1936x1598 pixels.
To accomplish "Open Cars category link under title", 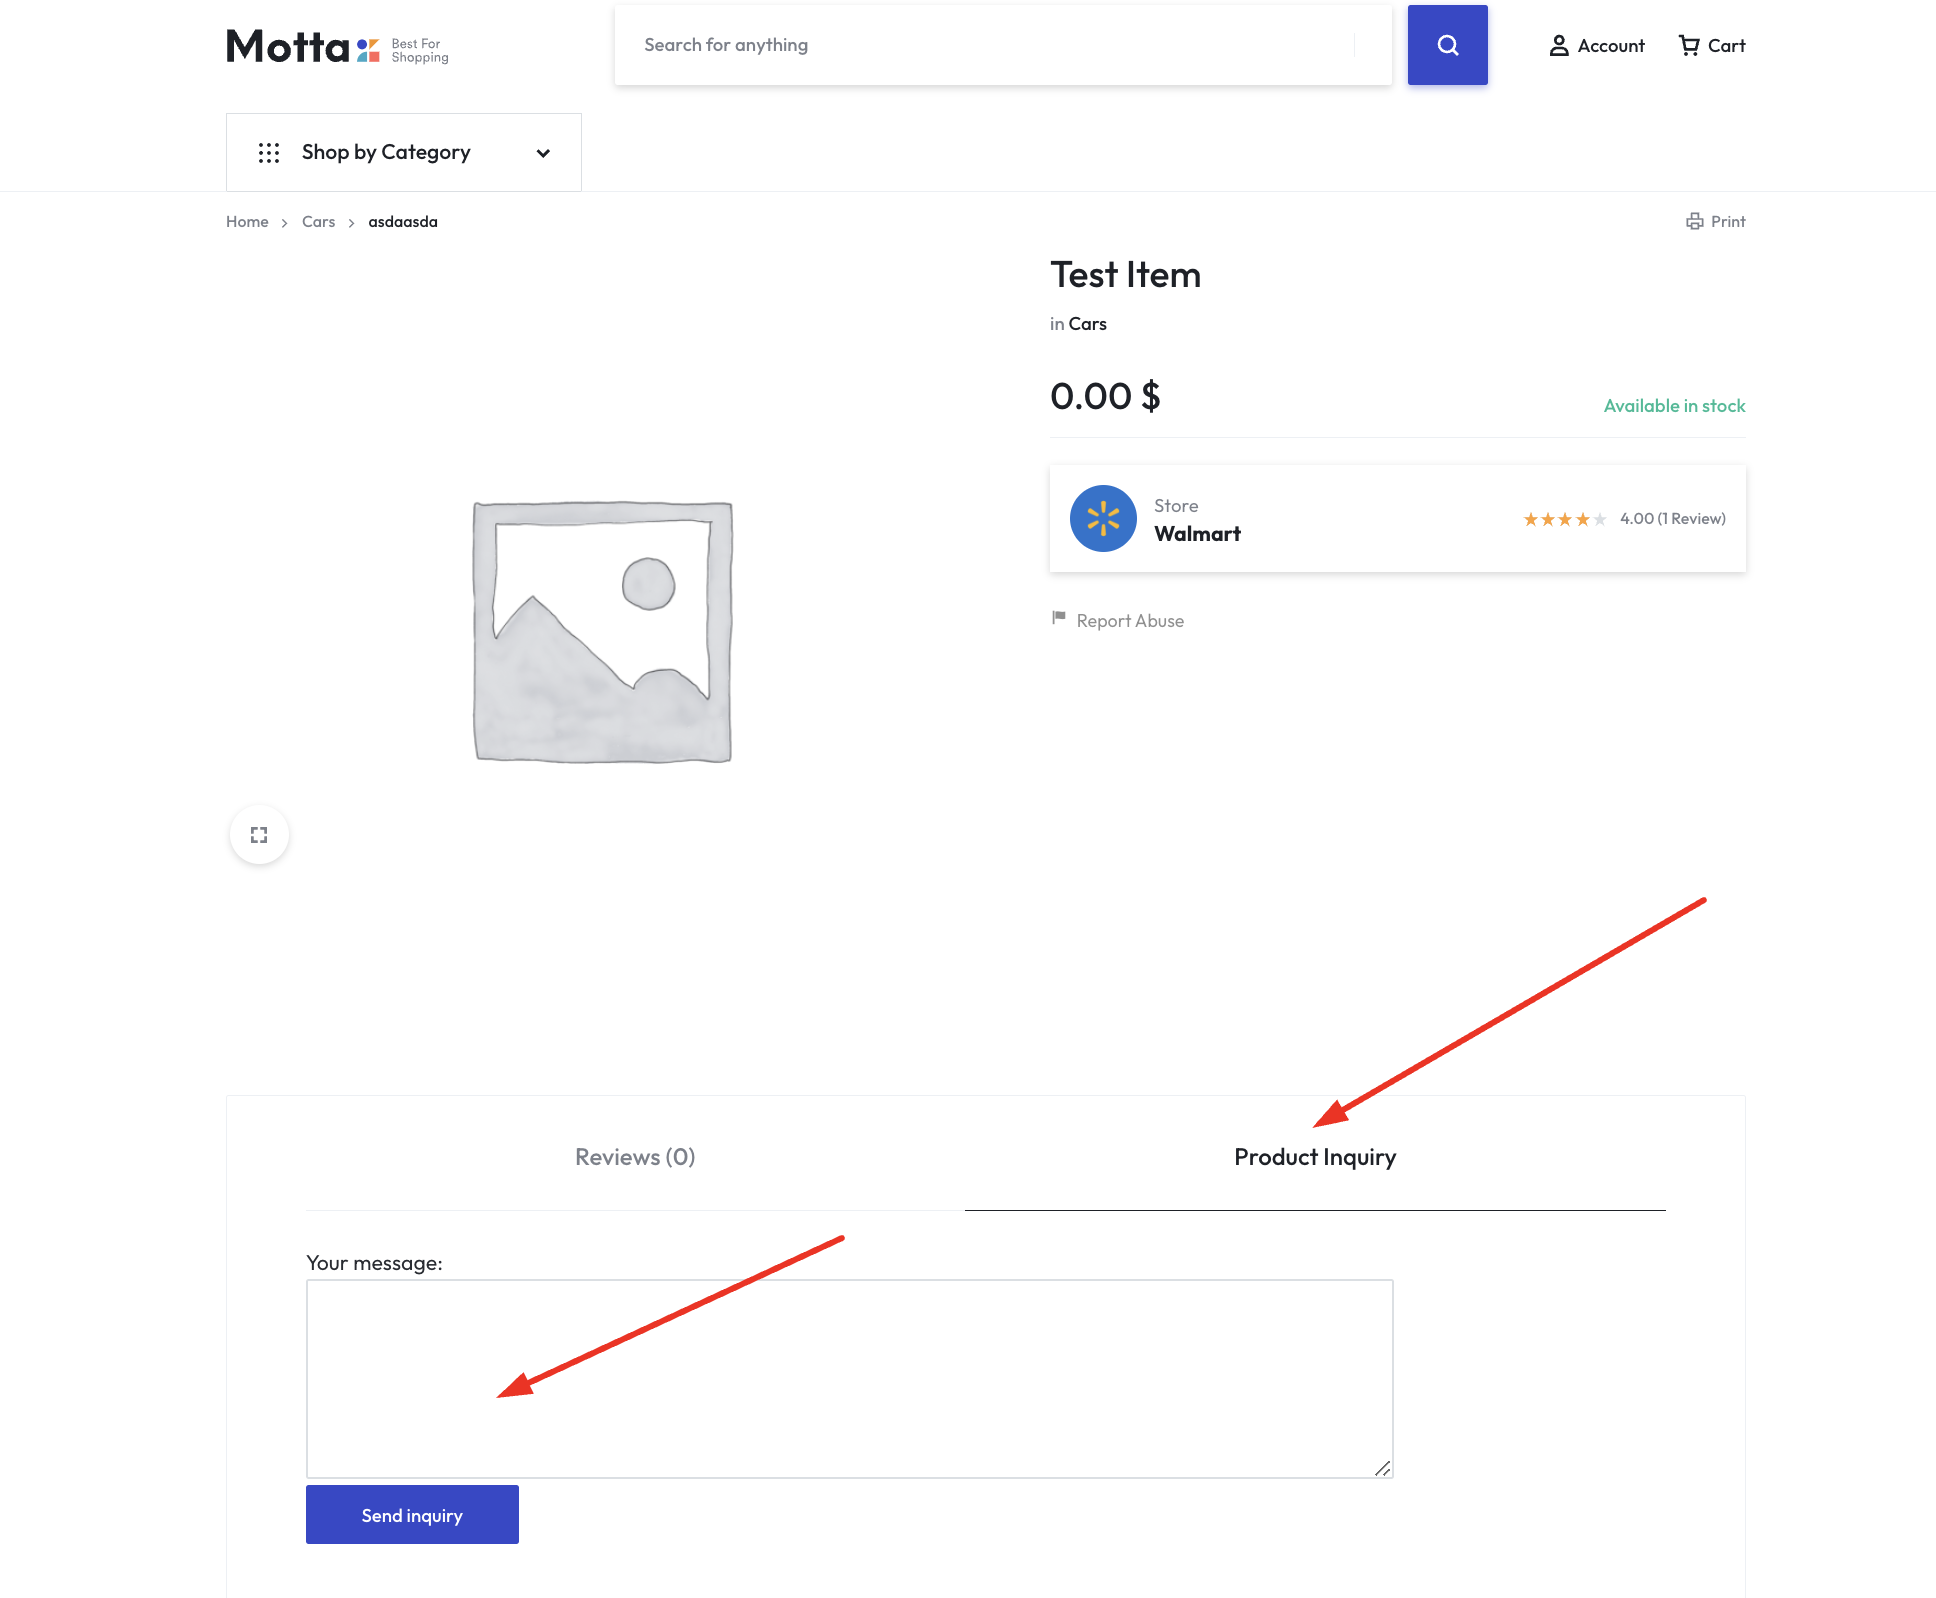I will click(1087, 324).
